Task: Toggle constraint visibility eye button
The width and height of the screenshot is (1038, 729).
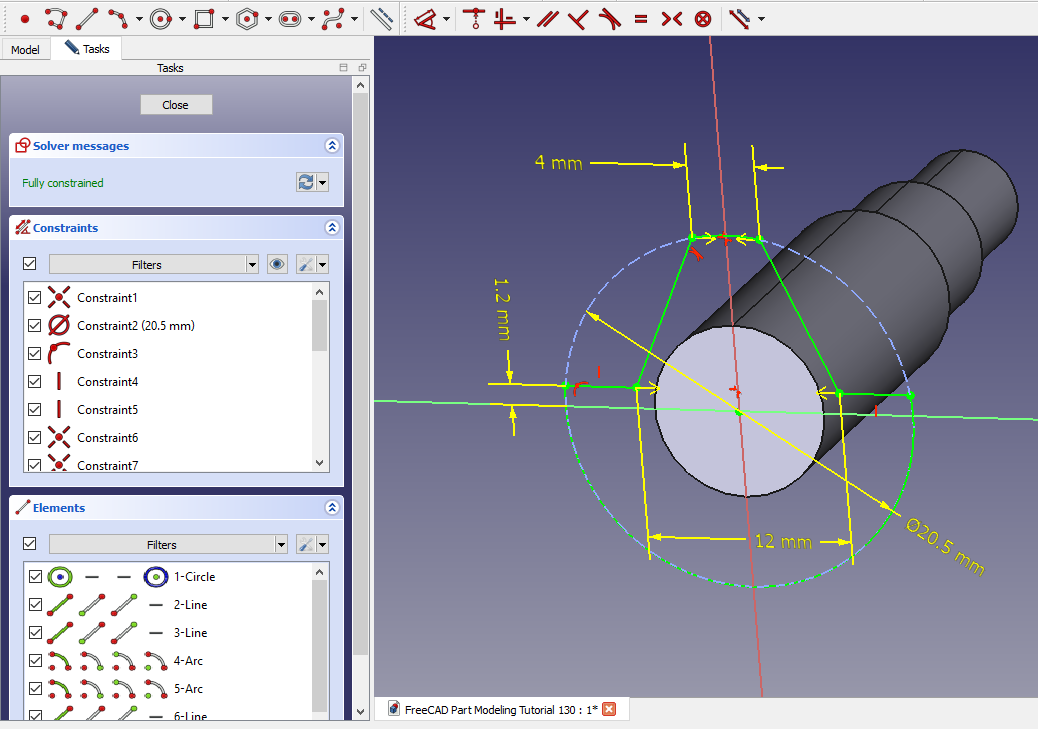Action: coord(278,264)
